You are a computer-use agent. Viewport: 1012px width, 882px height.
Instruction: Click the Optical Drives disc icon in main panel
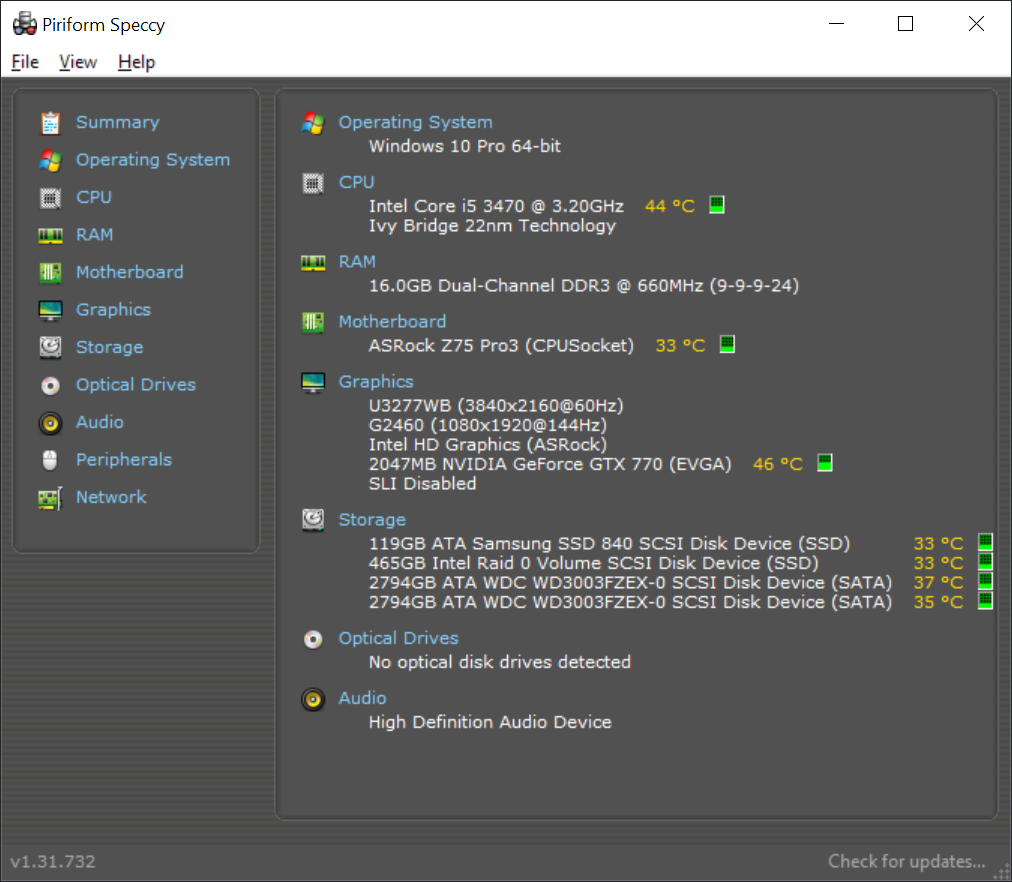(313, 639)
